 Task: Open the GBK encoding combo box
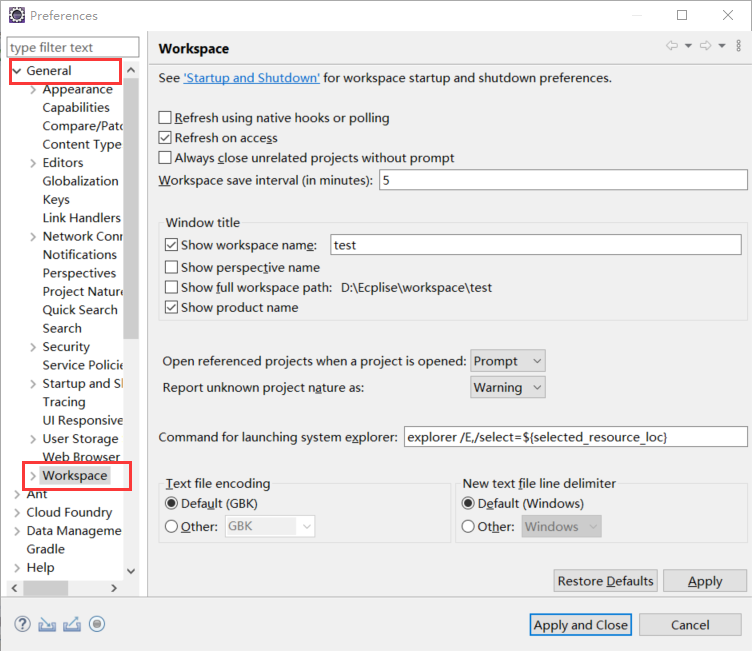pyautogui.click(x=270, y=526)
